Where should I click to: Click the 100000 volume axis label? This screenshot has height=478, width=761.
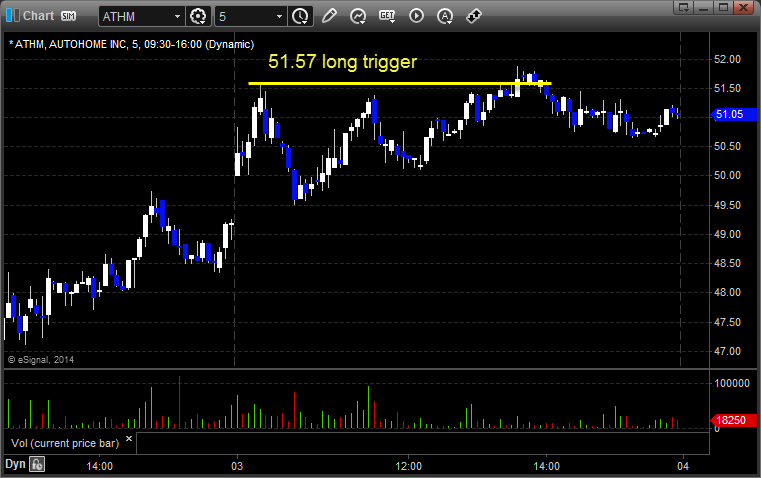pos(732,383)
